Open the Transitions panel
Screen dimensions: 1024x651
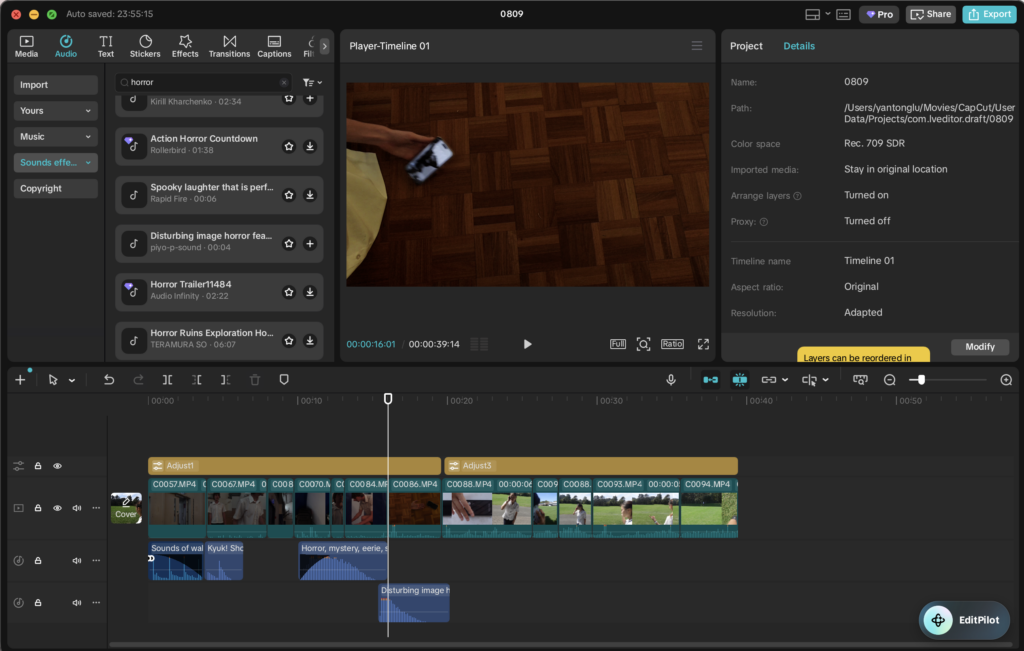(x=229, y=46)
